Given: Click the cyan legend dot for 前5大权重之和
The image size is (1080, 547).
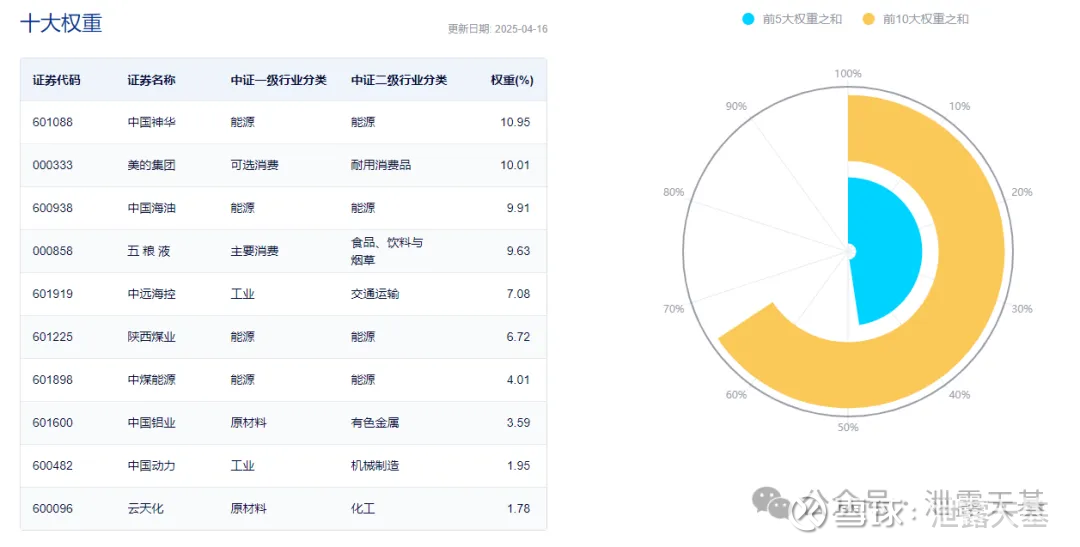Looking at the screenshot, I should tap(748, 19).
